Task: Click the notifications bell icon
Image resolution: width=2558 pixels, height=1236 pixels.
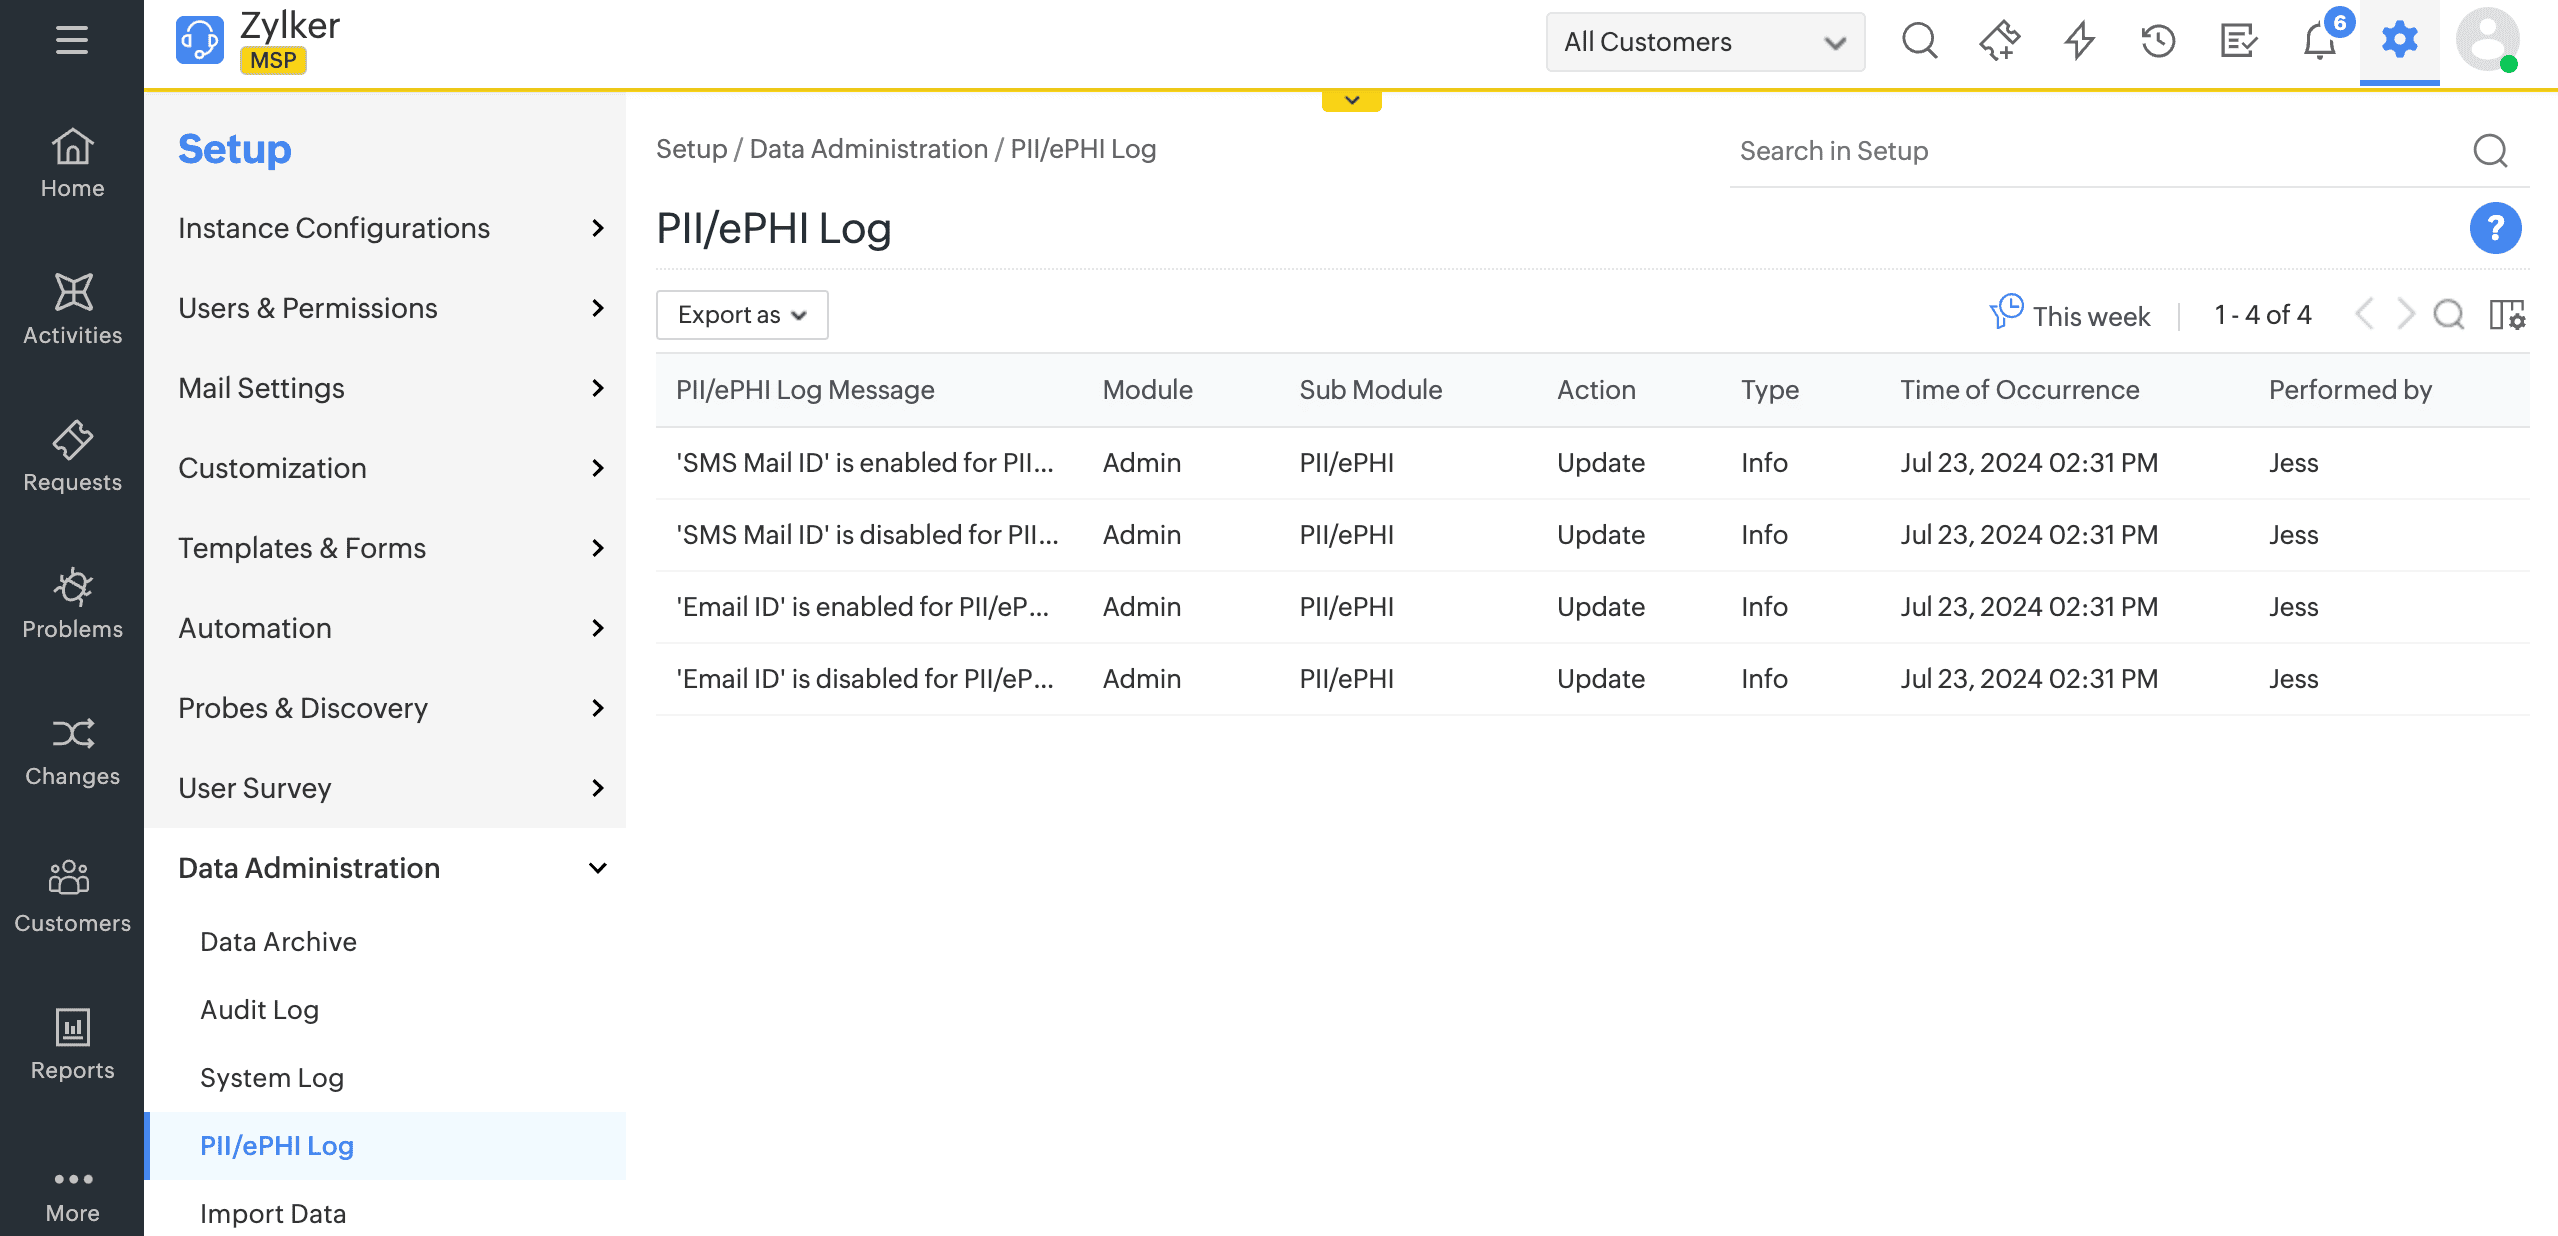Action: coord(2319,42)
